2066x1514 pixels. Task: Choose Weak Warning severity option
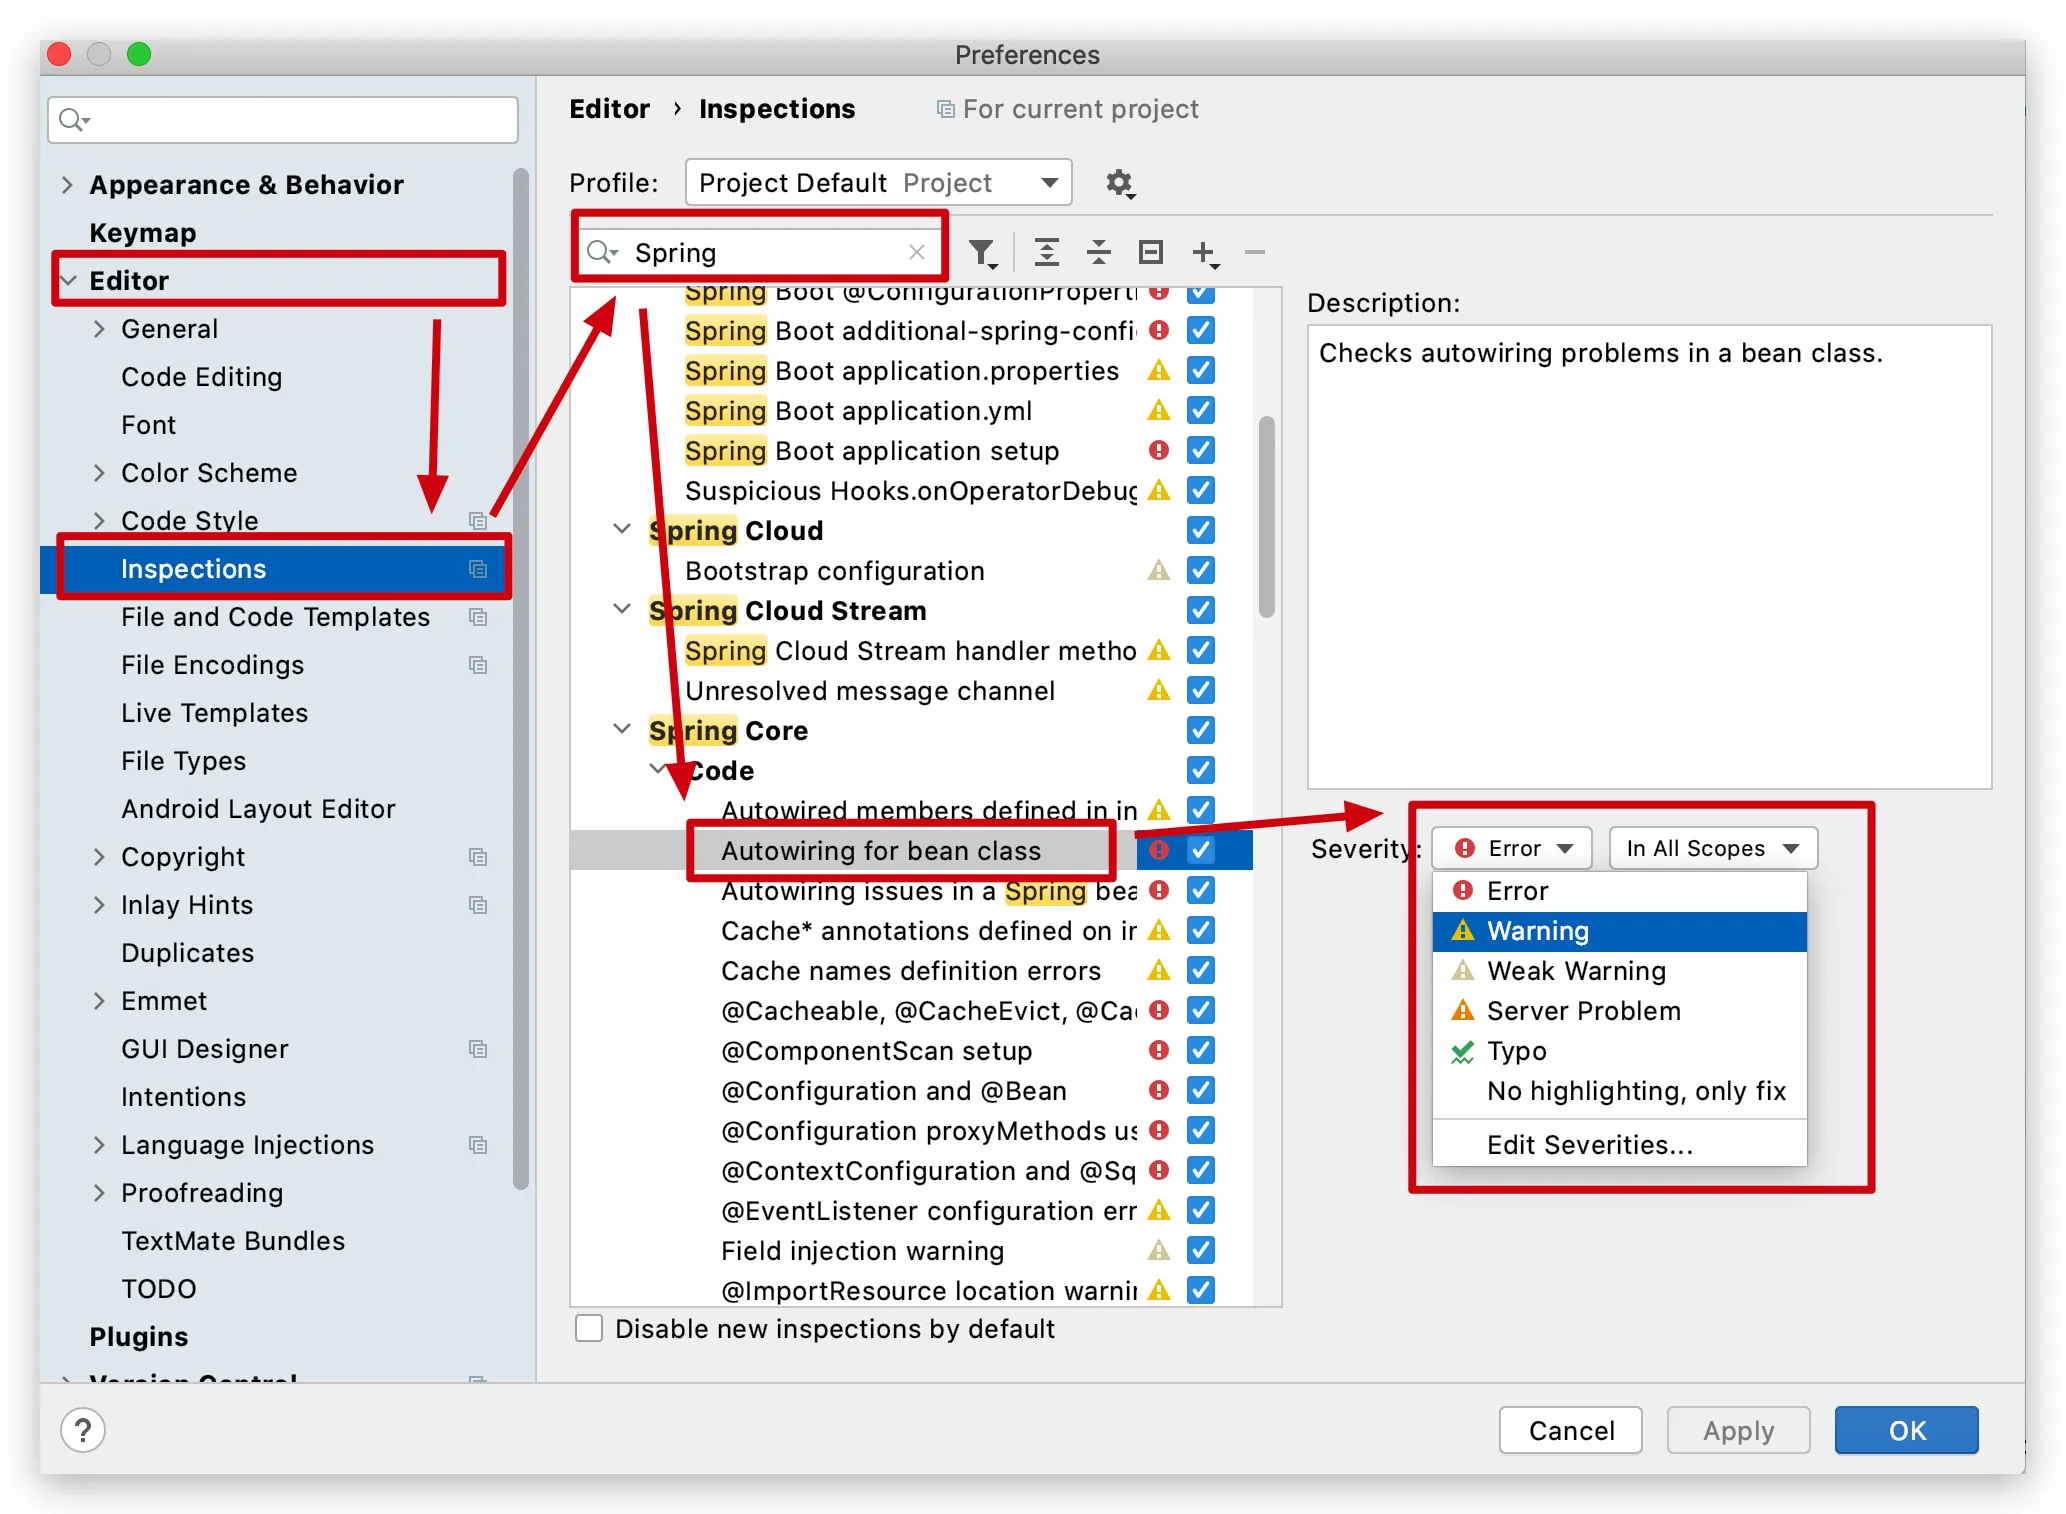click(x=1619, y=971)
